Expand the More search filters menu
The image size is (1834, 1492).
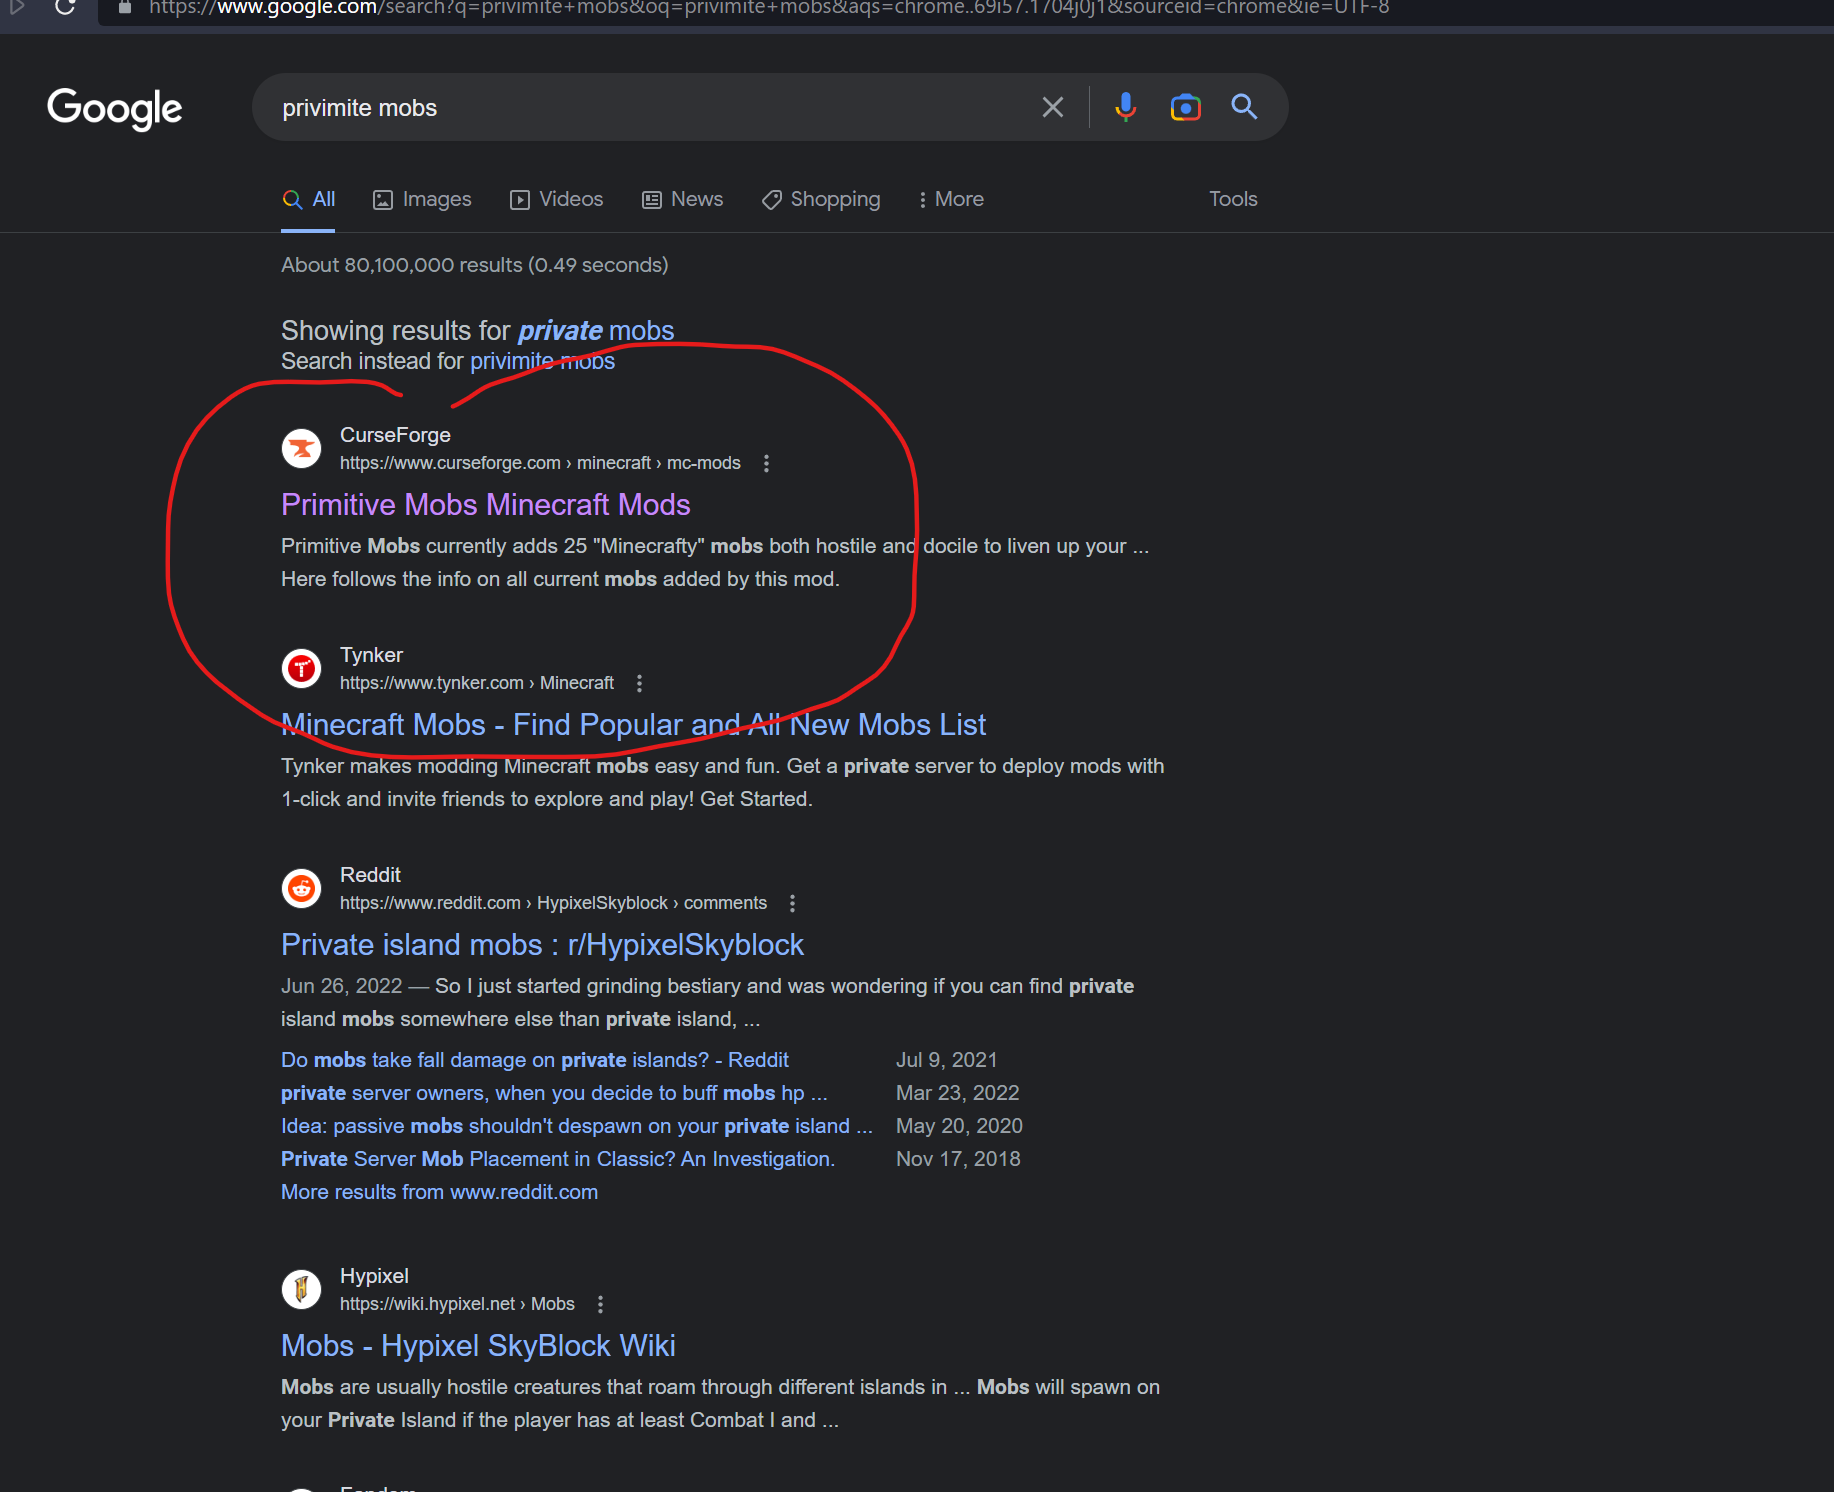pos(950,200)
